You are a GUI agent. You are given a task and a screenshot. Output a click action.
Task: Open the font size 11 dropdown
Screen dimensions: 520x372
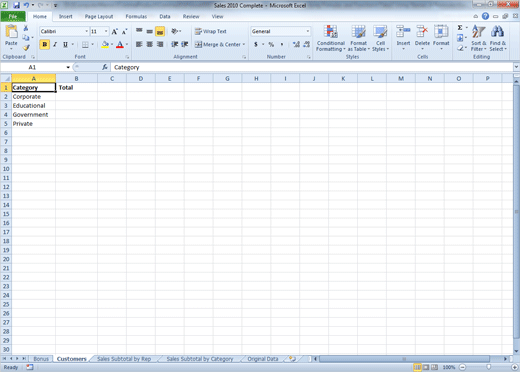click(106, 31)
